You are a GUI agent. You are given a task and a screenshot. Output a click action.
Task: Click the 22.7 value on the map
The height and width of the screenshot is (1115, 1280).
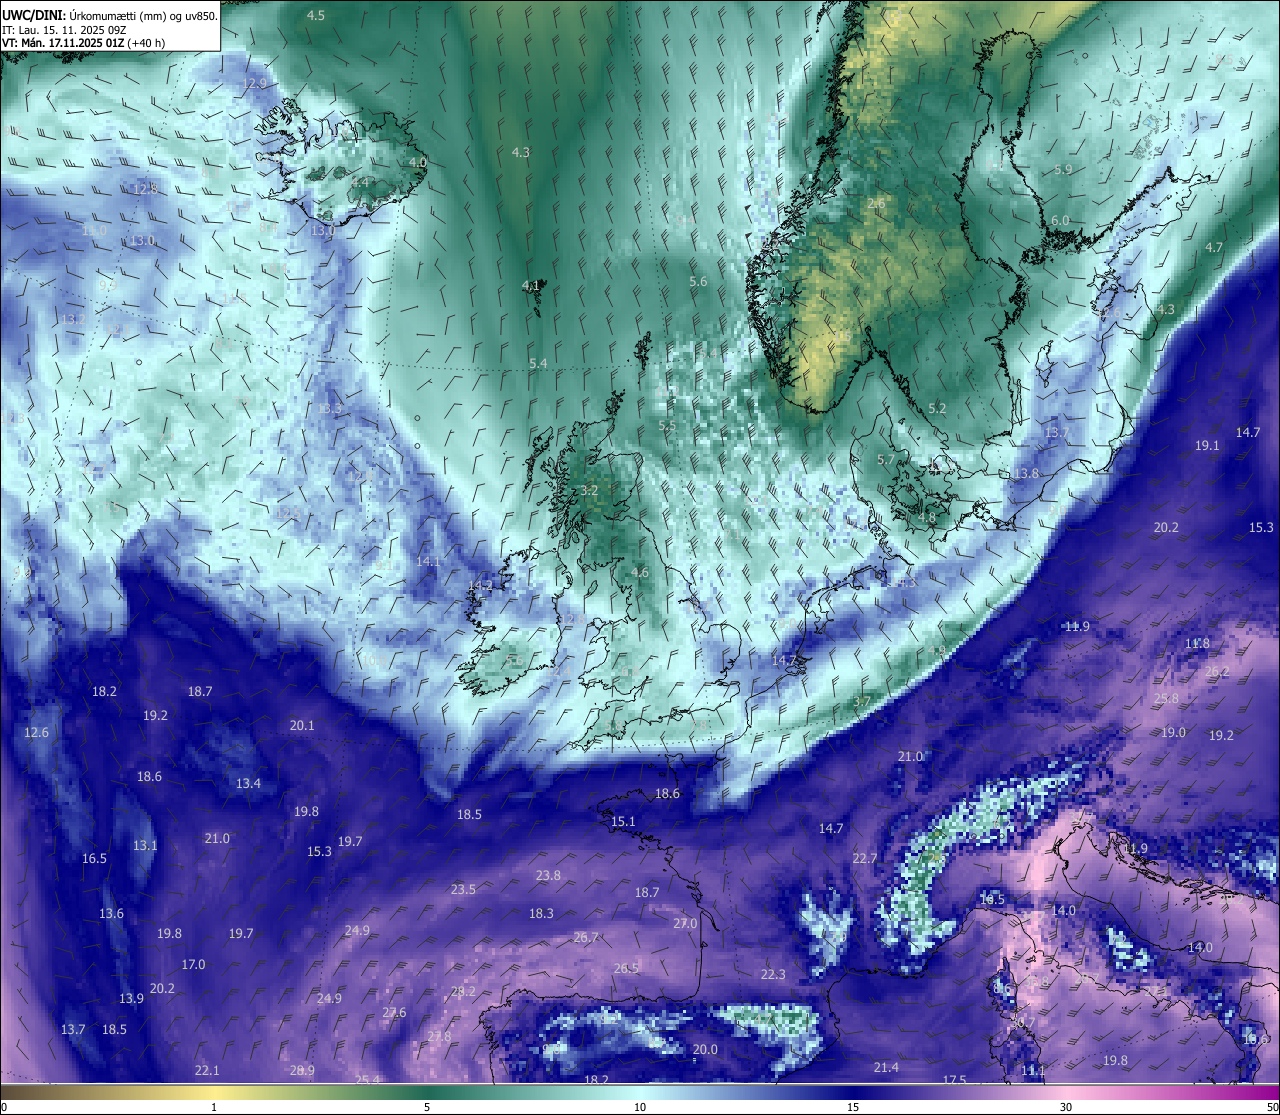[x=864, y=858]
